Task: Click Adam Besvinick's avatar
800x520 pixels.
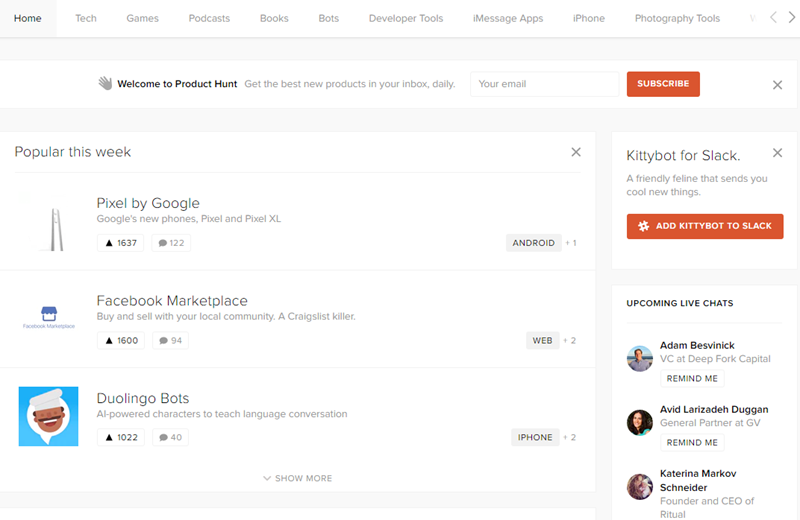Action: (640, 359)
